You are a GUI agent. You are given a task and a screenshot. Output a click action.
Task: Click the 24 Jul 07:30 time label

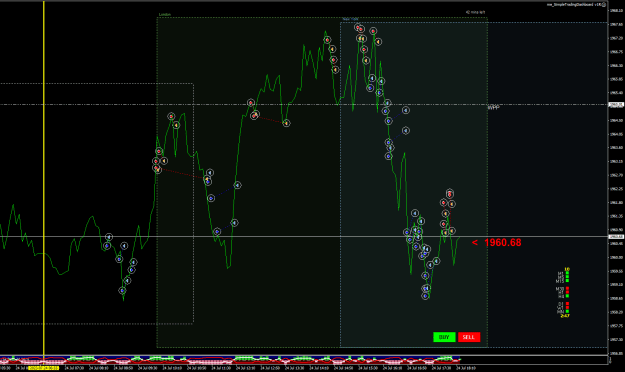74,368
